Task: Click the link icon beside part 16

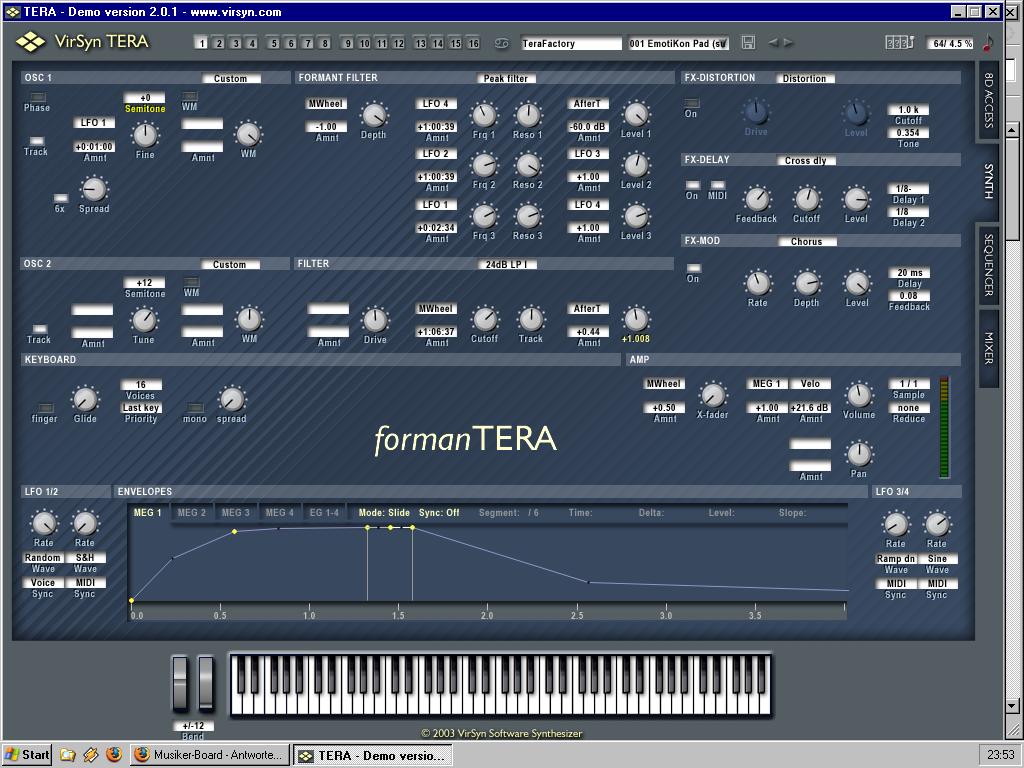Action: point(501,43)
